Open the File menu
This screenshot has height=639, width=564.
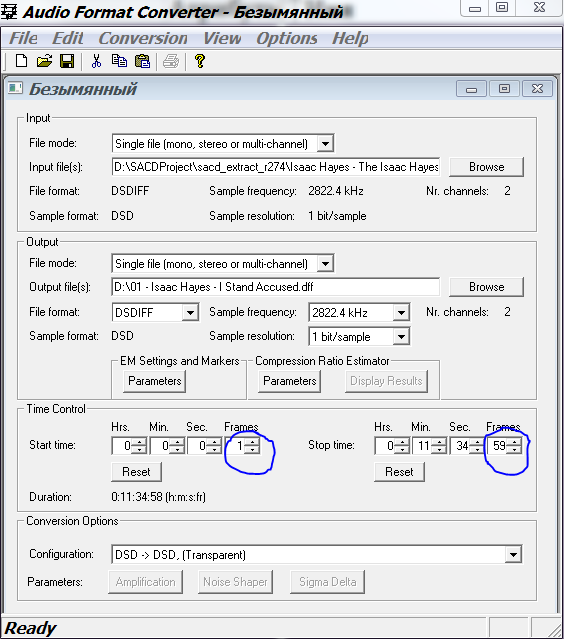click(x=23, y=38)
